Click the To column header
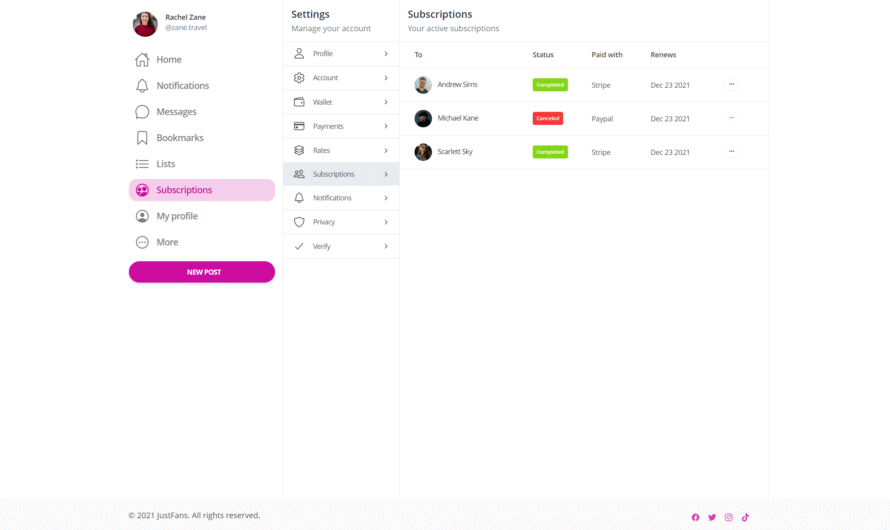The width and height of the screenshot is (890, 530). (418, 54)
